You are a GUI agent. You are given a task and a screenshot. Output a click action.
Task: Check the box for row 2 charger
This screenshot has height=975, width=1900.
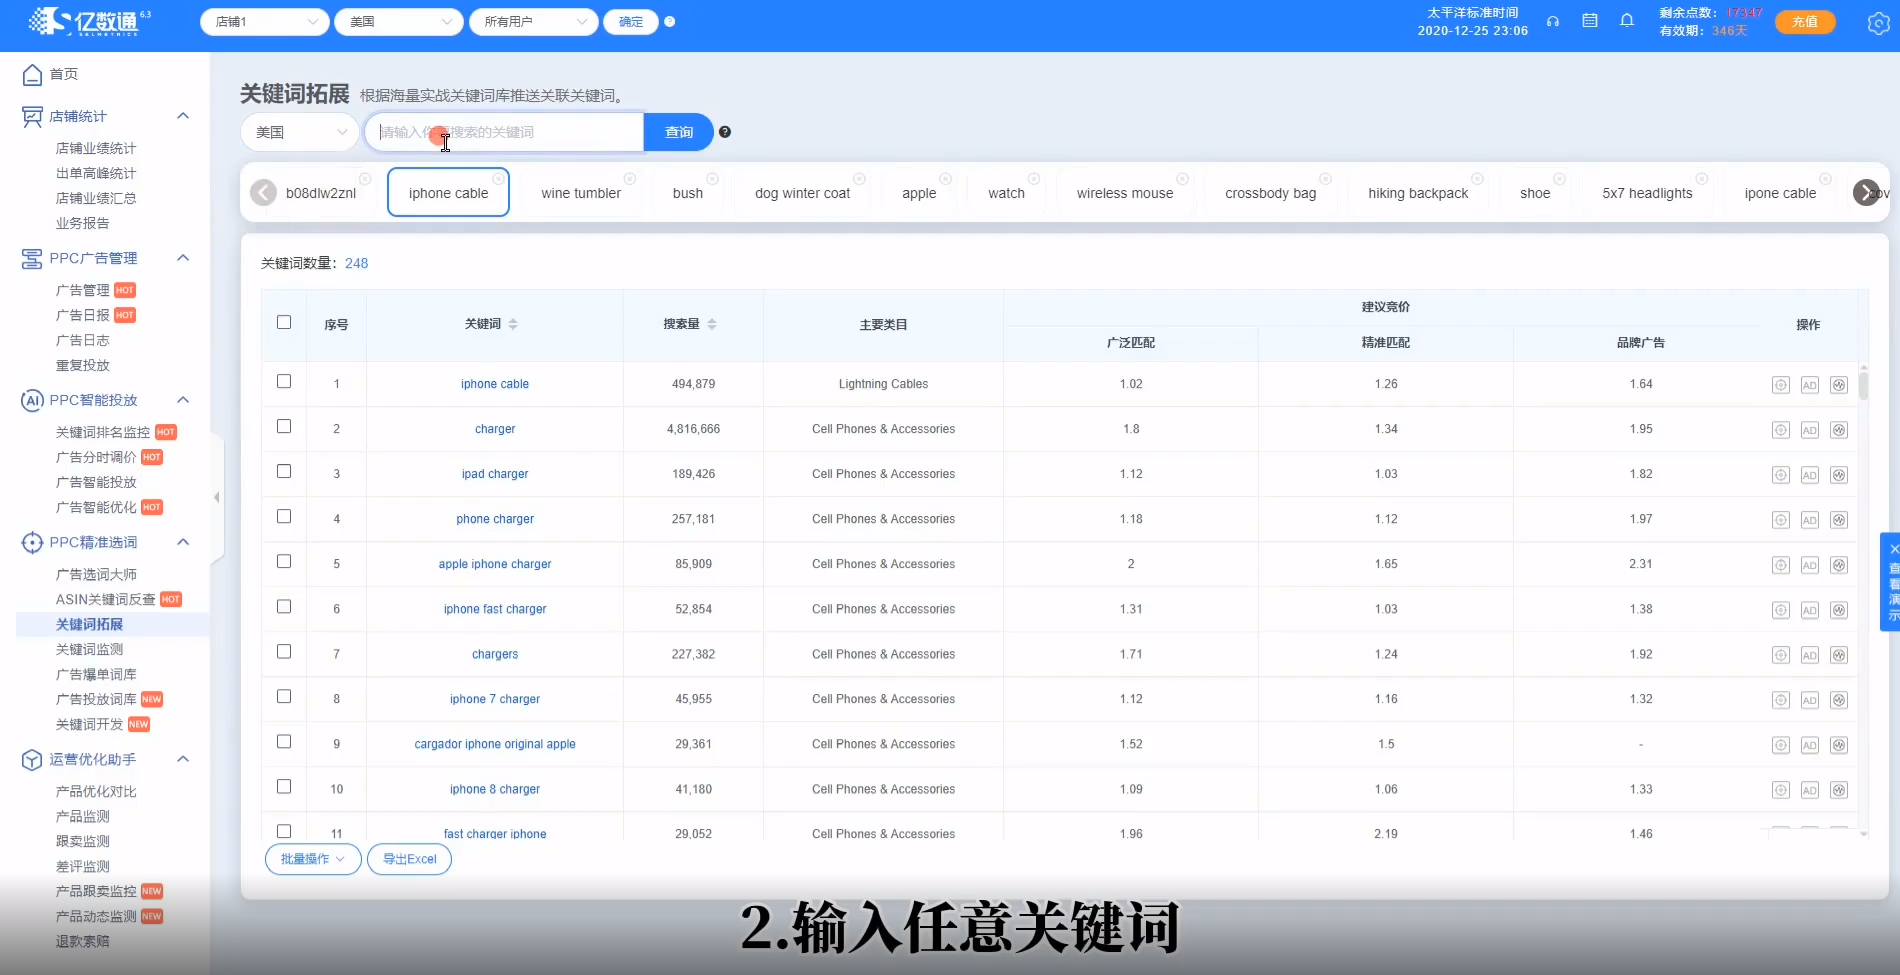coord(284,426)
